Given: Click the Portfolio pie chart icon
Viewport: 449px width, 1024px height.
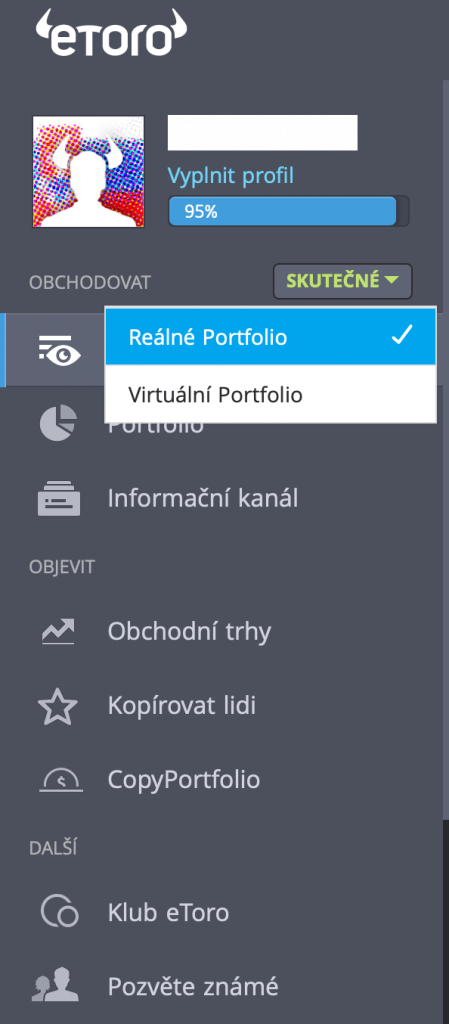Looking at the screenshot, I should (x=58, y=423).
